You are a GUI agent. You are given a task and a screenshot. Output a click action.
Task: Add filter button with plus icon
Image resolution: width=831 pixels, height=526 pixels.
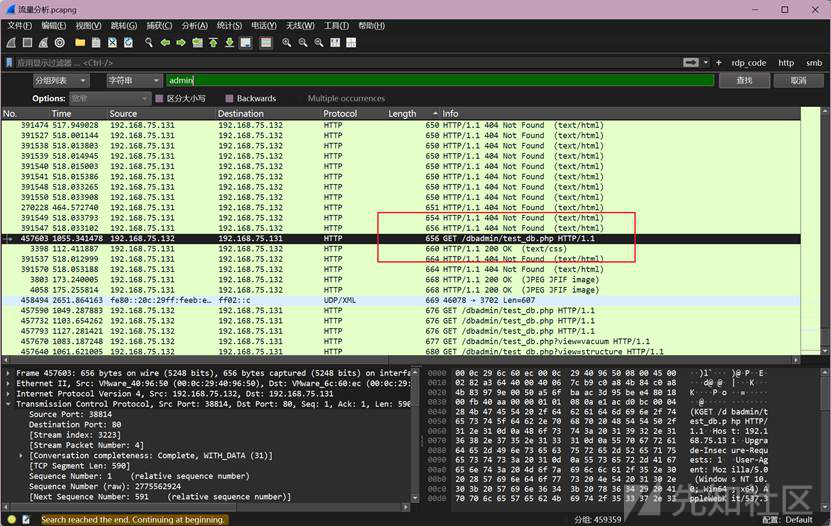(719, 63)
